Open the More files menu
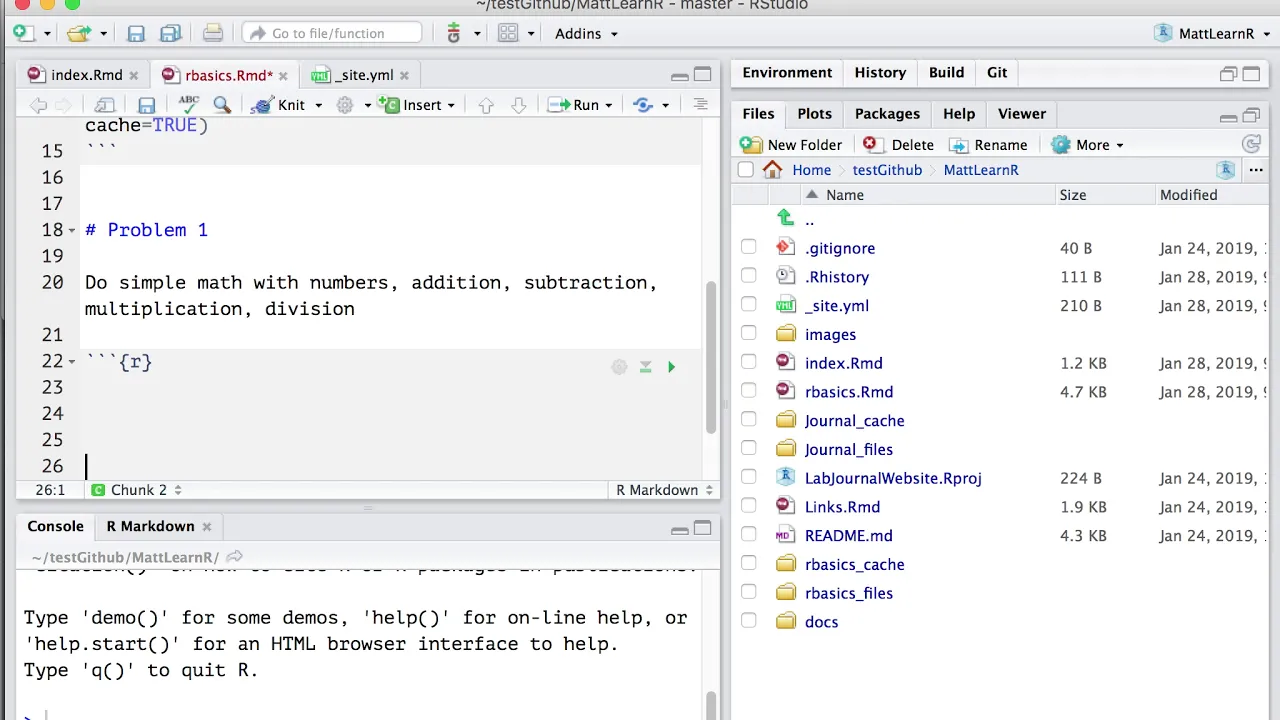1280x720 pixels. [x=1088, y=145]
